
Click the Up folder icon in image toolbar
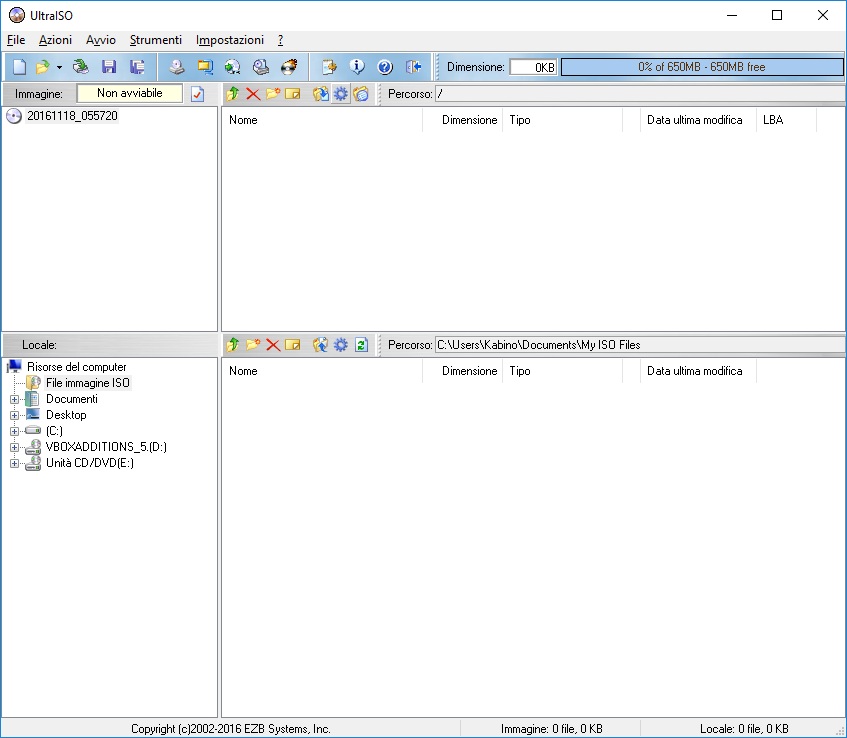[233, 94]
